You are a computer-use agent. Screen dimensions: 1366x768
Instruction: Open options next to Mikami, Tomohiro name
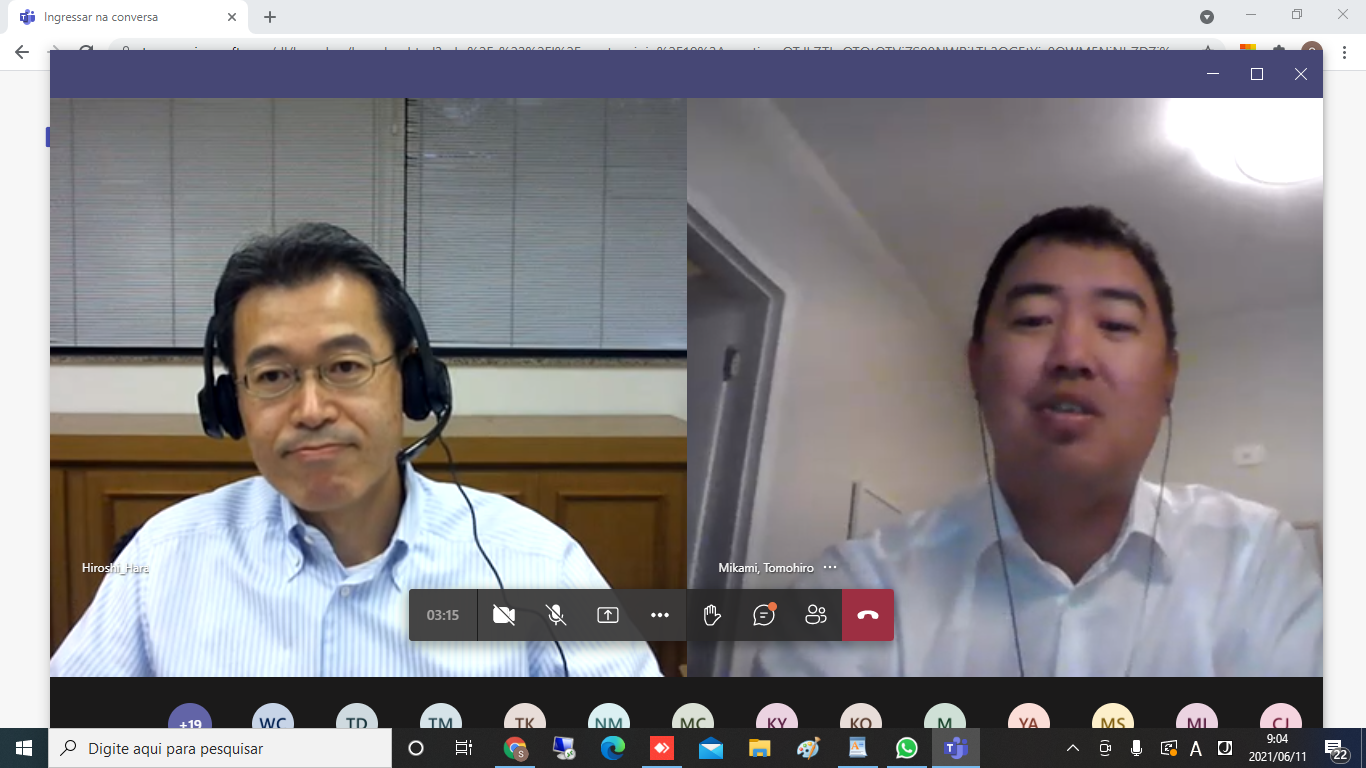(x=830, y=567)
